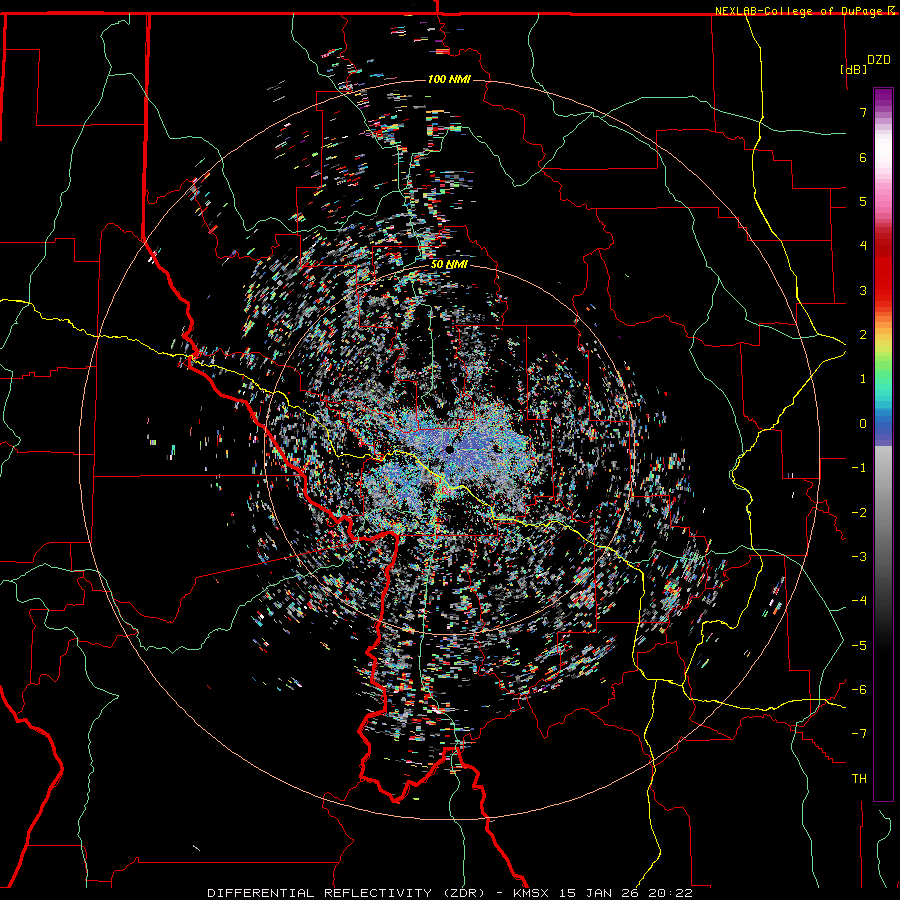Click the 0 value on the color scale
Screen dimensions: 900x900
[x=863, y=424]
